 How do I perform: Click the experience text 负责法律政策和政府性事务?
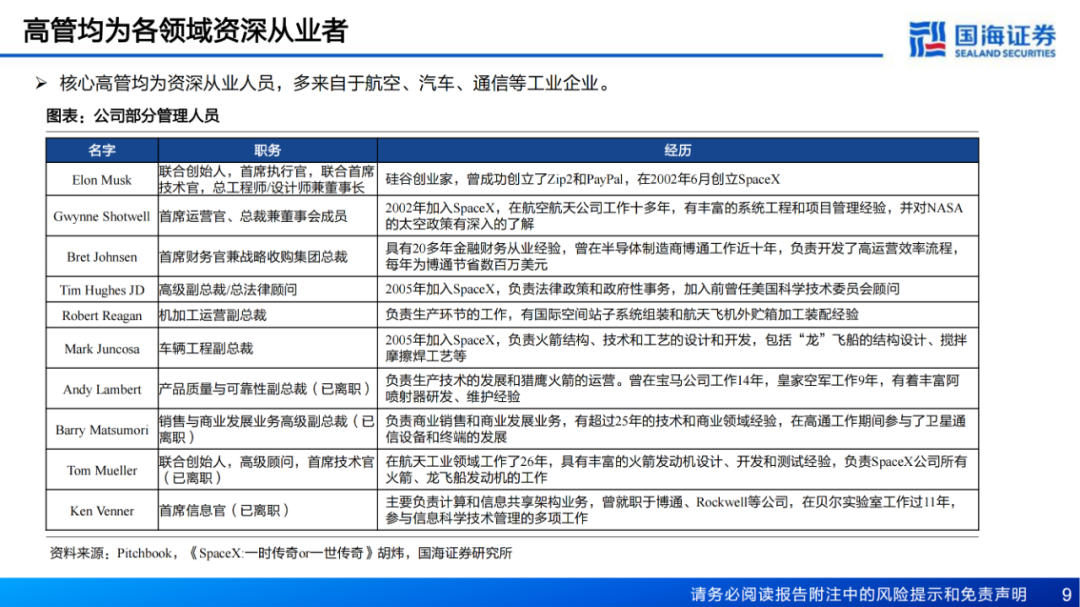click(588, 289)
